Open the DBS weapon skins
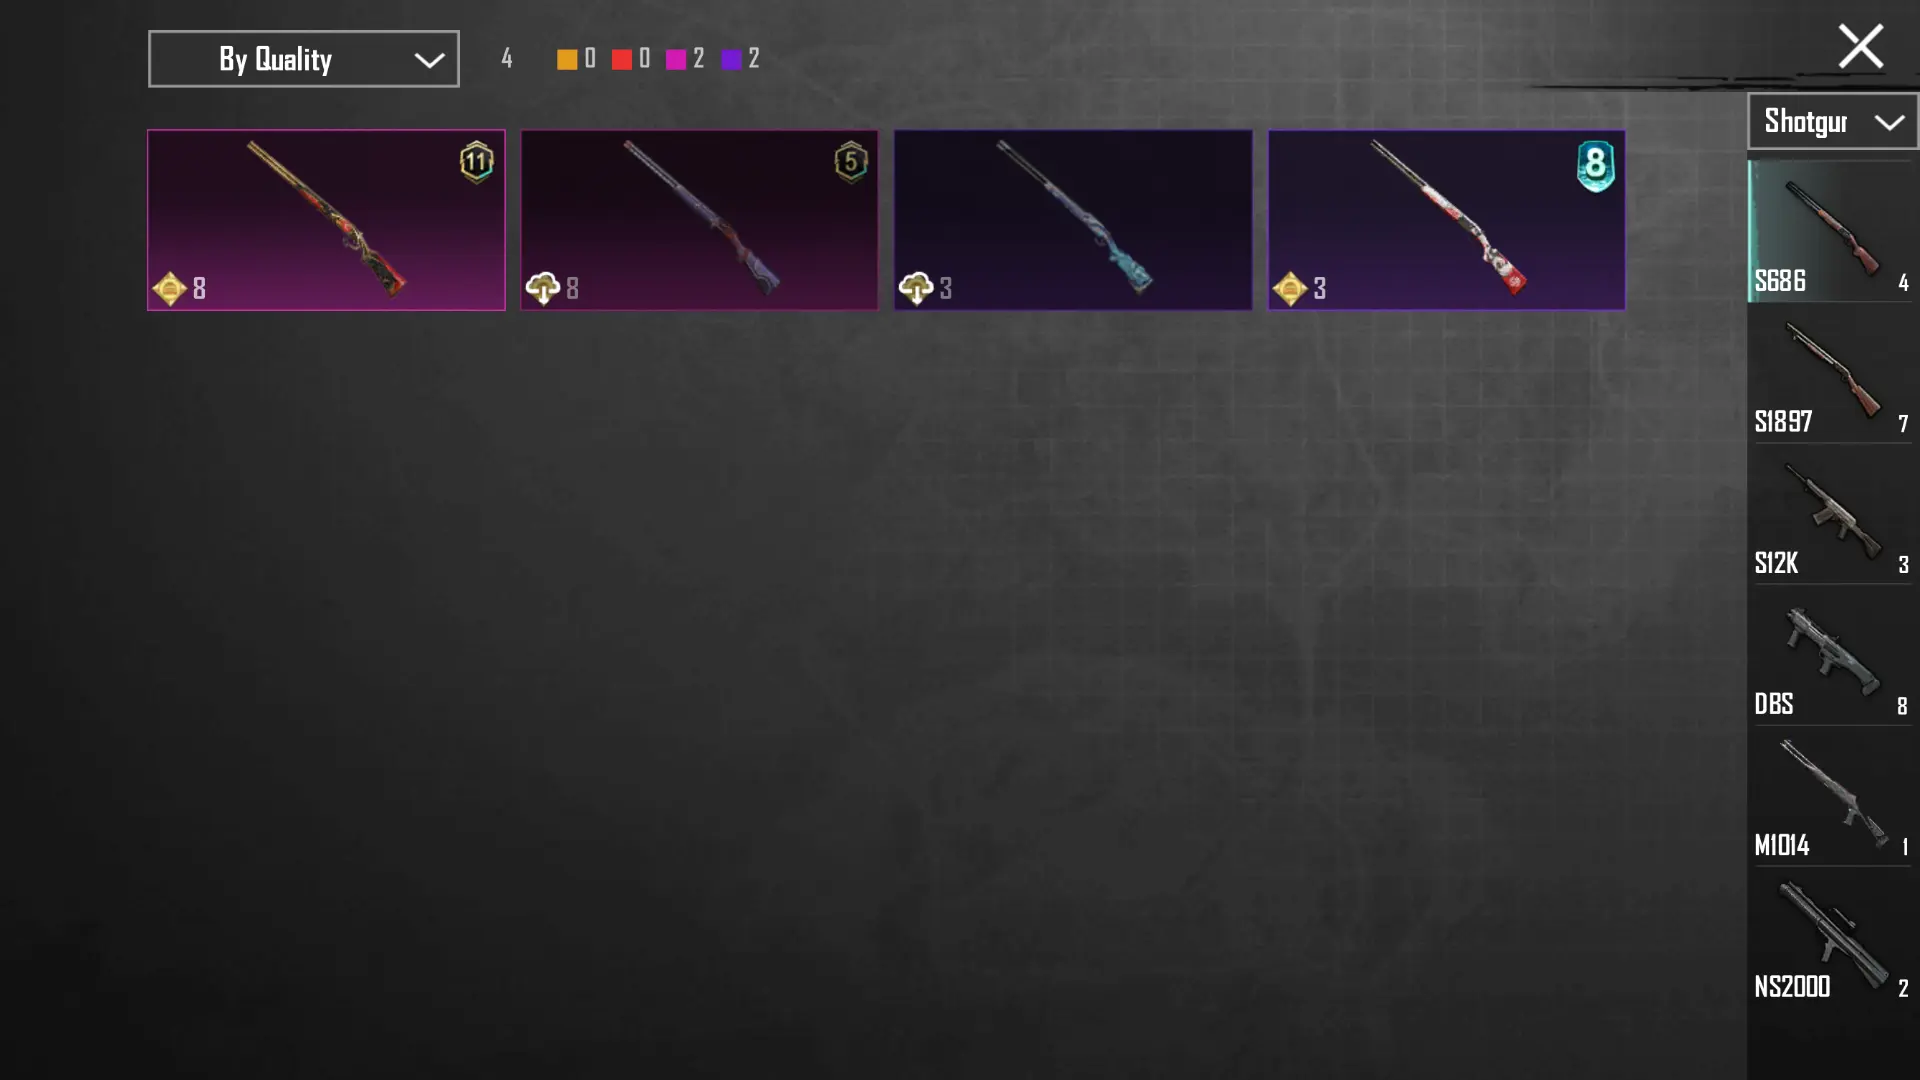The height and width of the screenshot is (1080, 1920). point(1832,655)
